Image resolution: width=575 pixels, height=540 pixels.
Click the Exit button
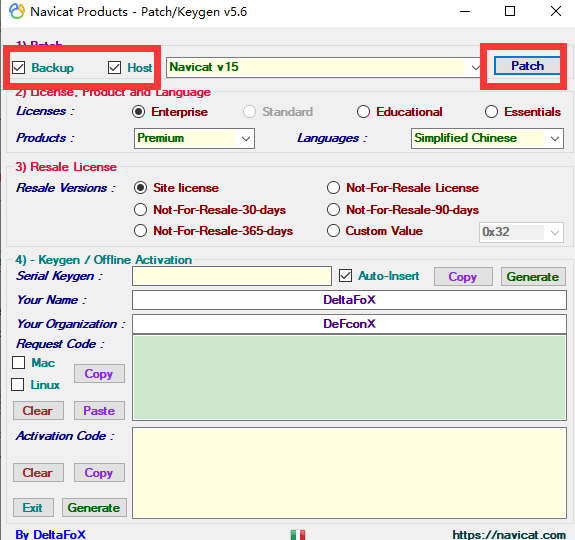pyautogui.click(x=33, y=508)
